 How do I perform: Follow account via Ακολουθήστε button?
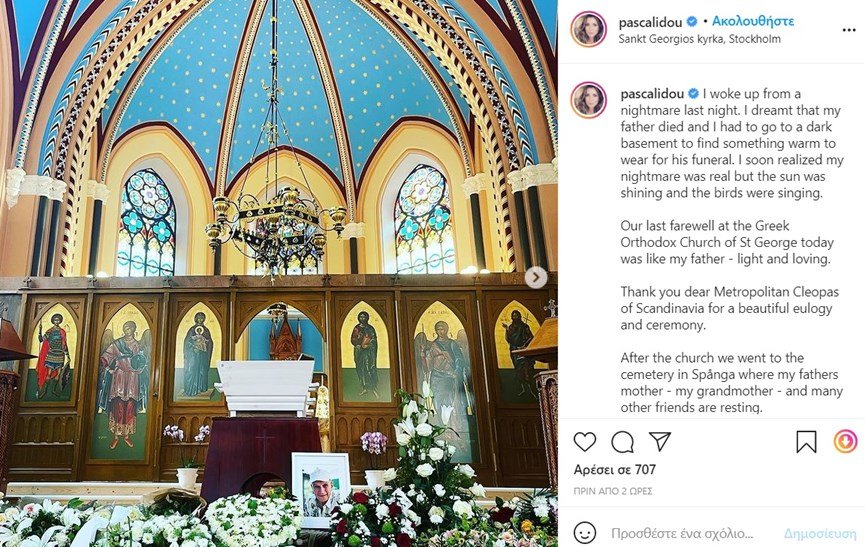[752, 22]
